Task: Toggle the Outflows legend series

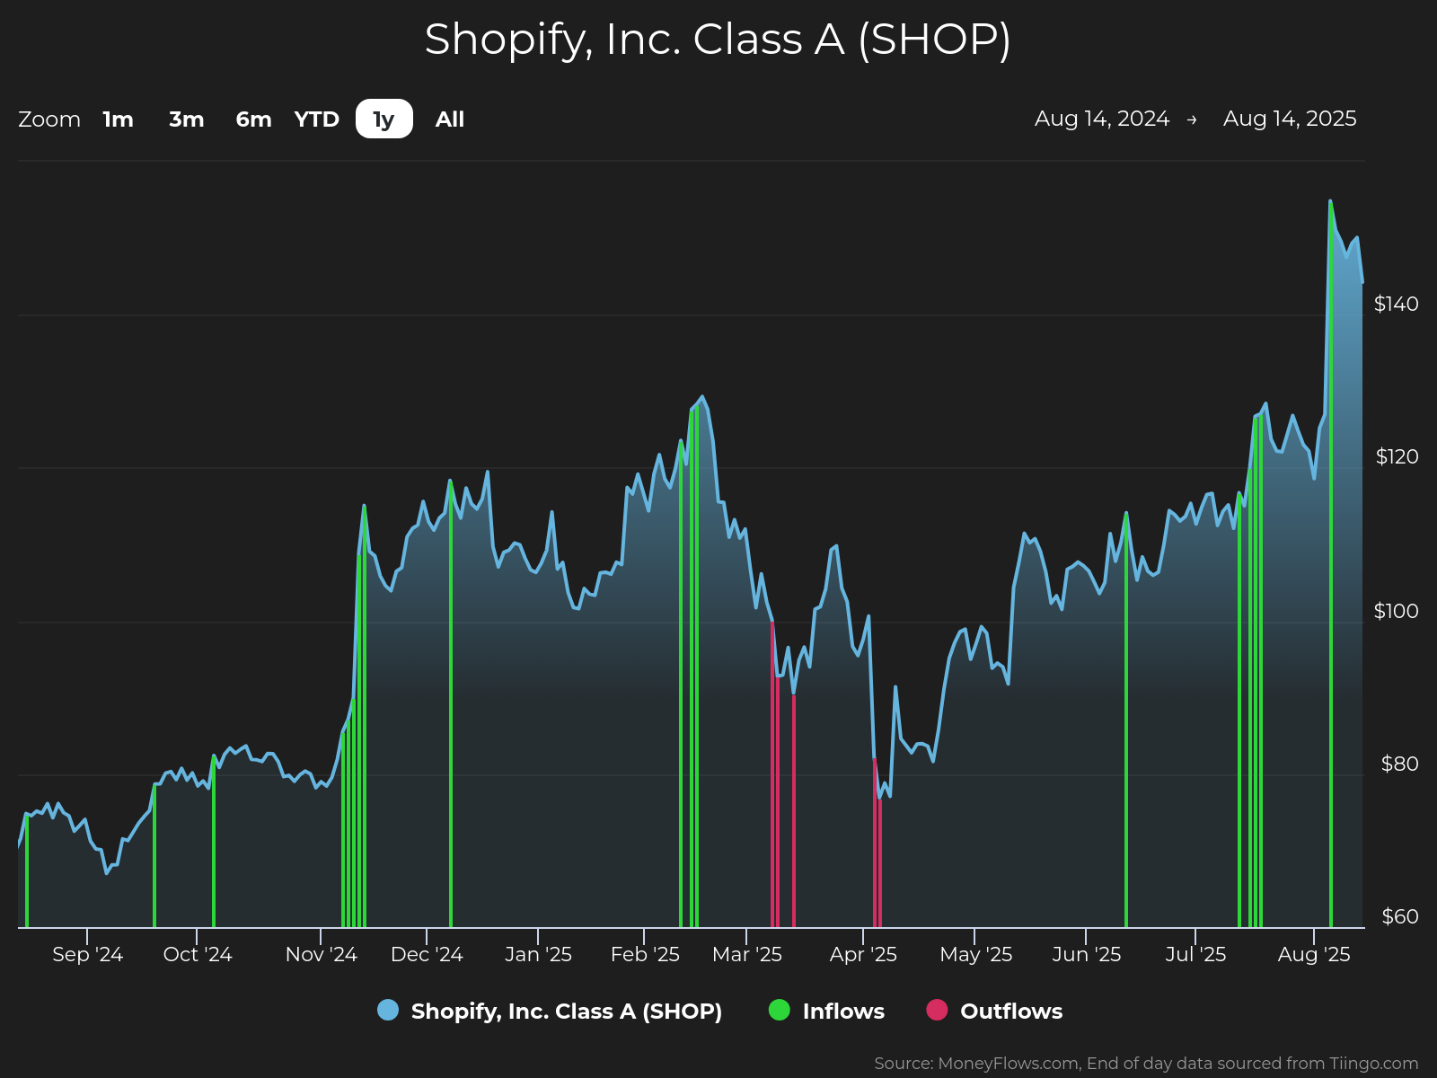Action: point(995,1011)
